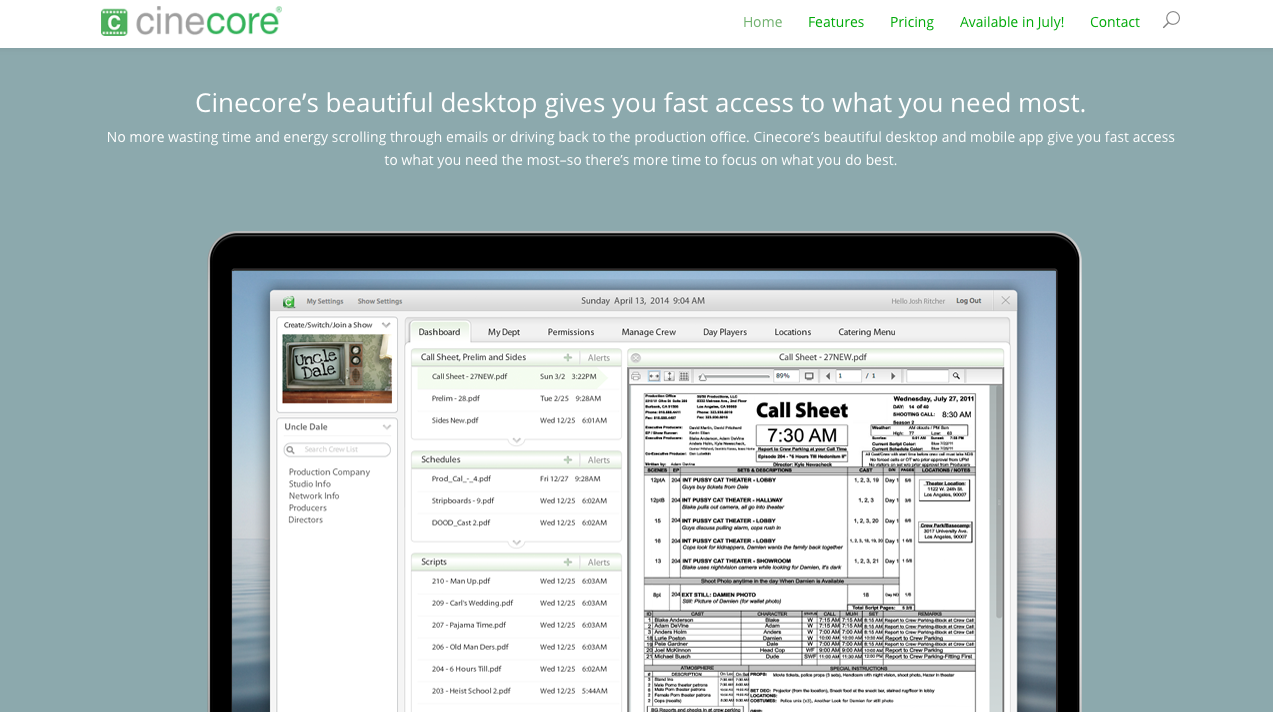Viewport: 1273px width, 712px height.
Task: Select Production Company in the crew list
Action: [329, 472]
